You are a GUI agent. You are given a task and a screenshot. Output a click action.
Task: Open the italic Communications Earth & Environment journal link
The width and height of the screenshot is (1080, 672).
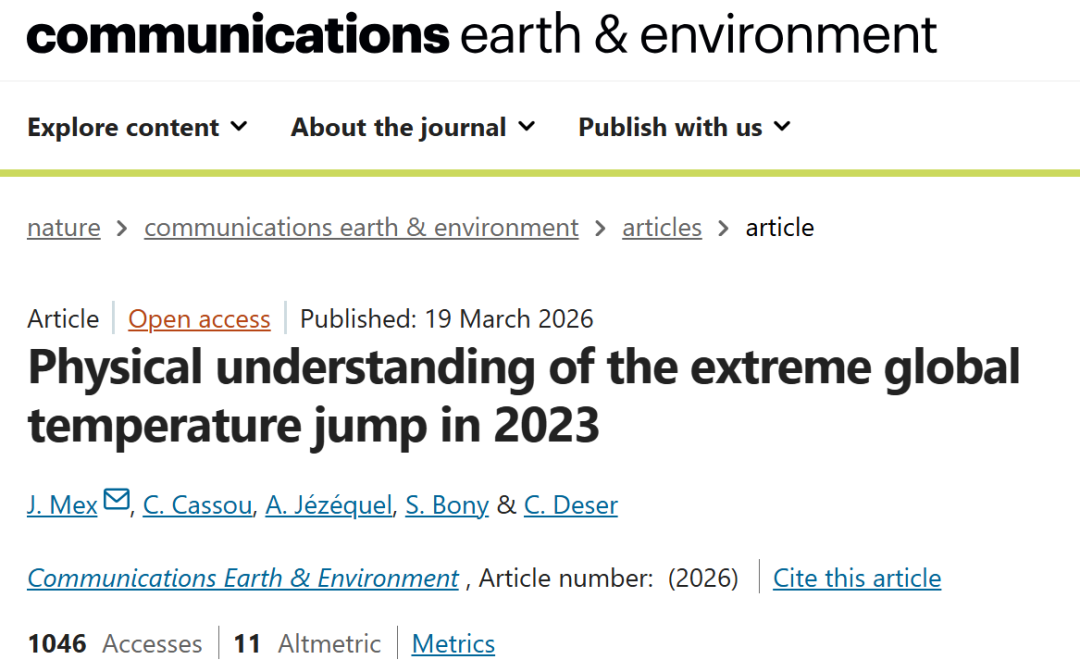[x=243, y=578]
